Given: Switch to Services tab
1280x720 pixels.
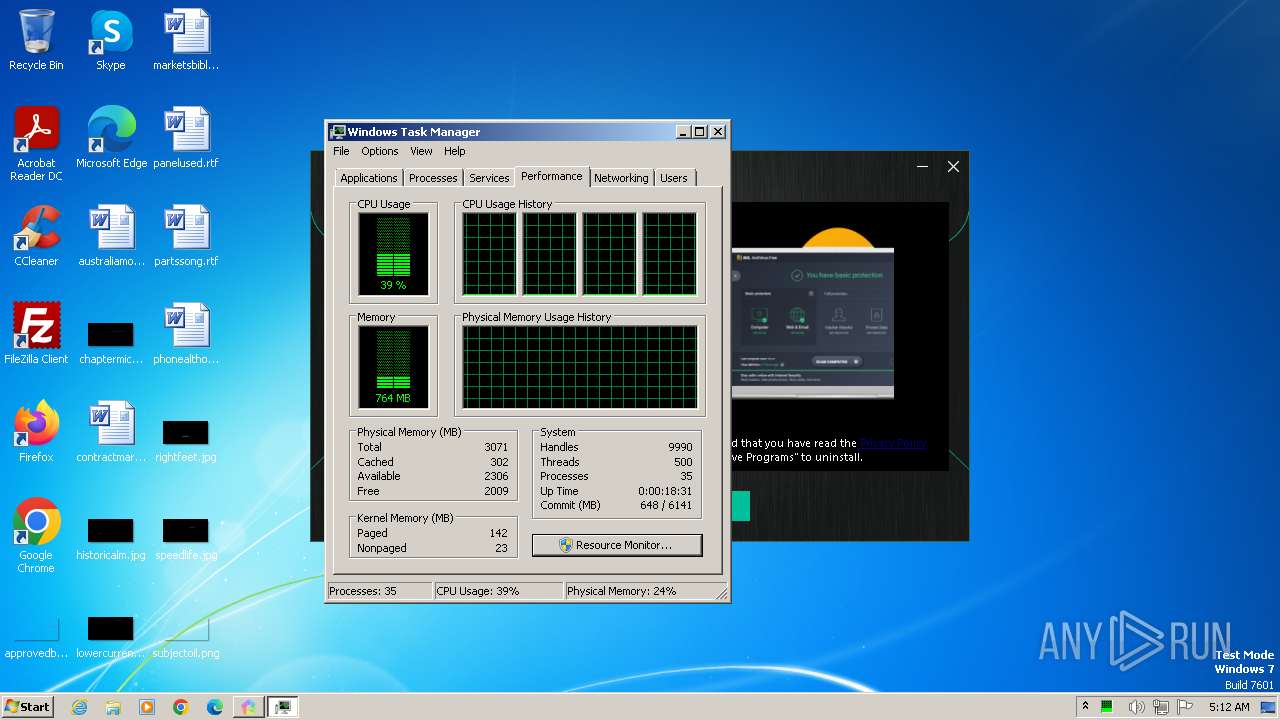Looking at the screenshot, I should point(489,178).
